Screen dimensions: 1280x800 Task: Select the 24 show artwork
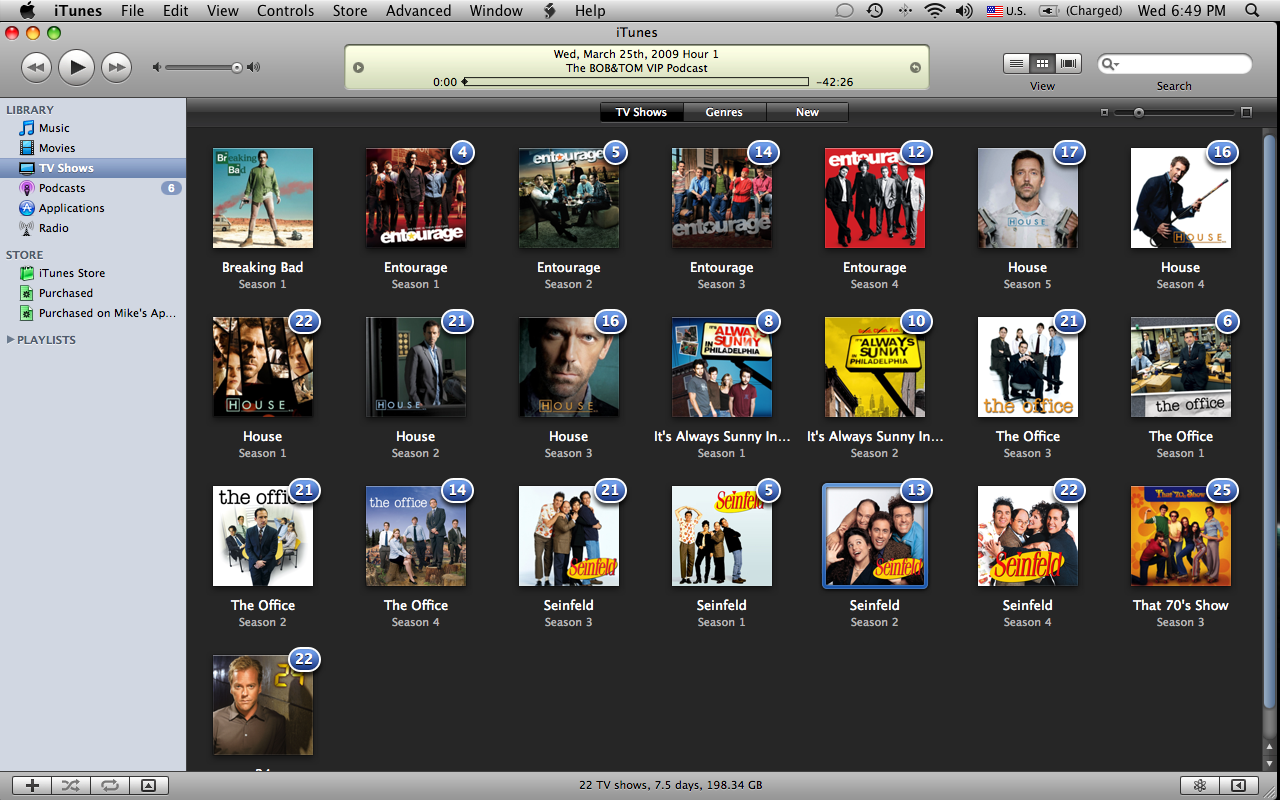pyautogui.click(x=263, y=705)
